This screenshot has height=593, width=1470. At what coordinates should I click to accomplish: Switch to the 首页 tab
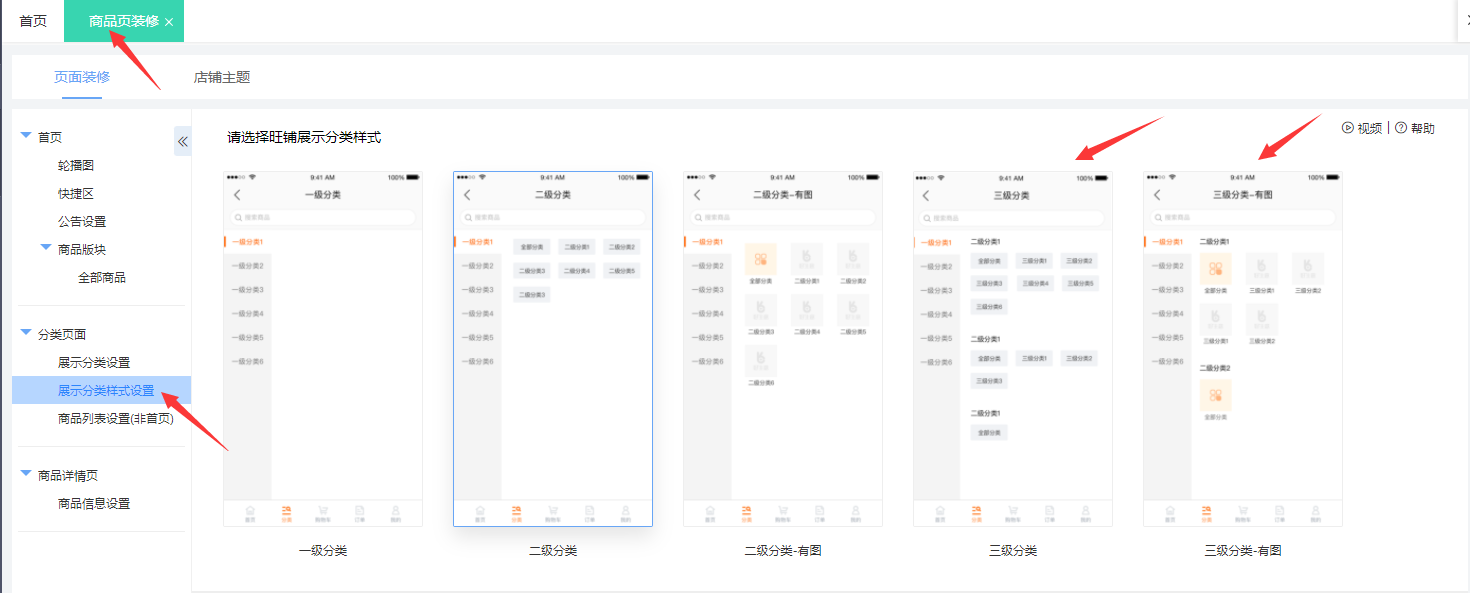[33, 21]
